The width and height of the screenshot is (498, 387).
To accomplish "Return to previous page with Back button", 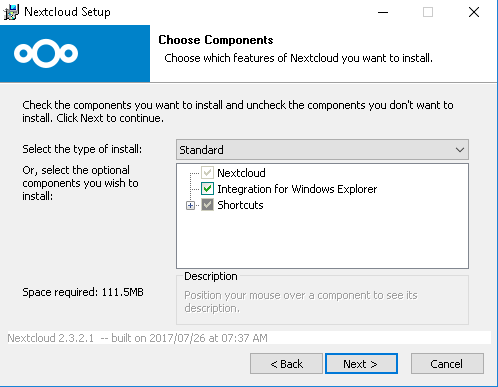I will (286, 364).
